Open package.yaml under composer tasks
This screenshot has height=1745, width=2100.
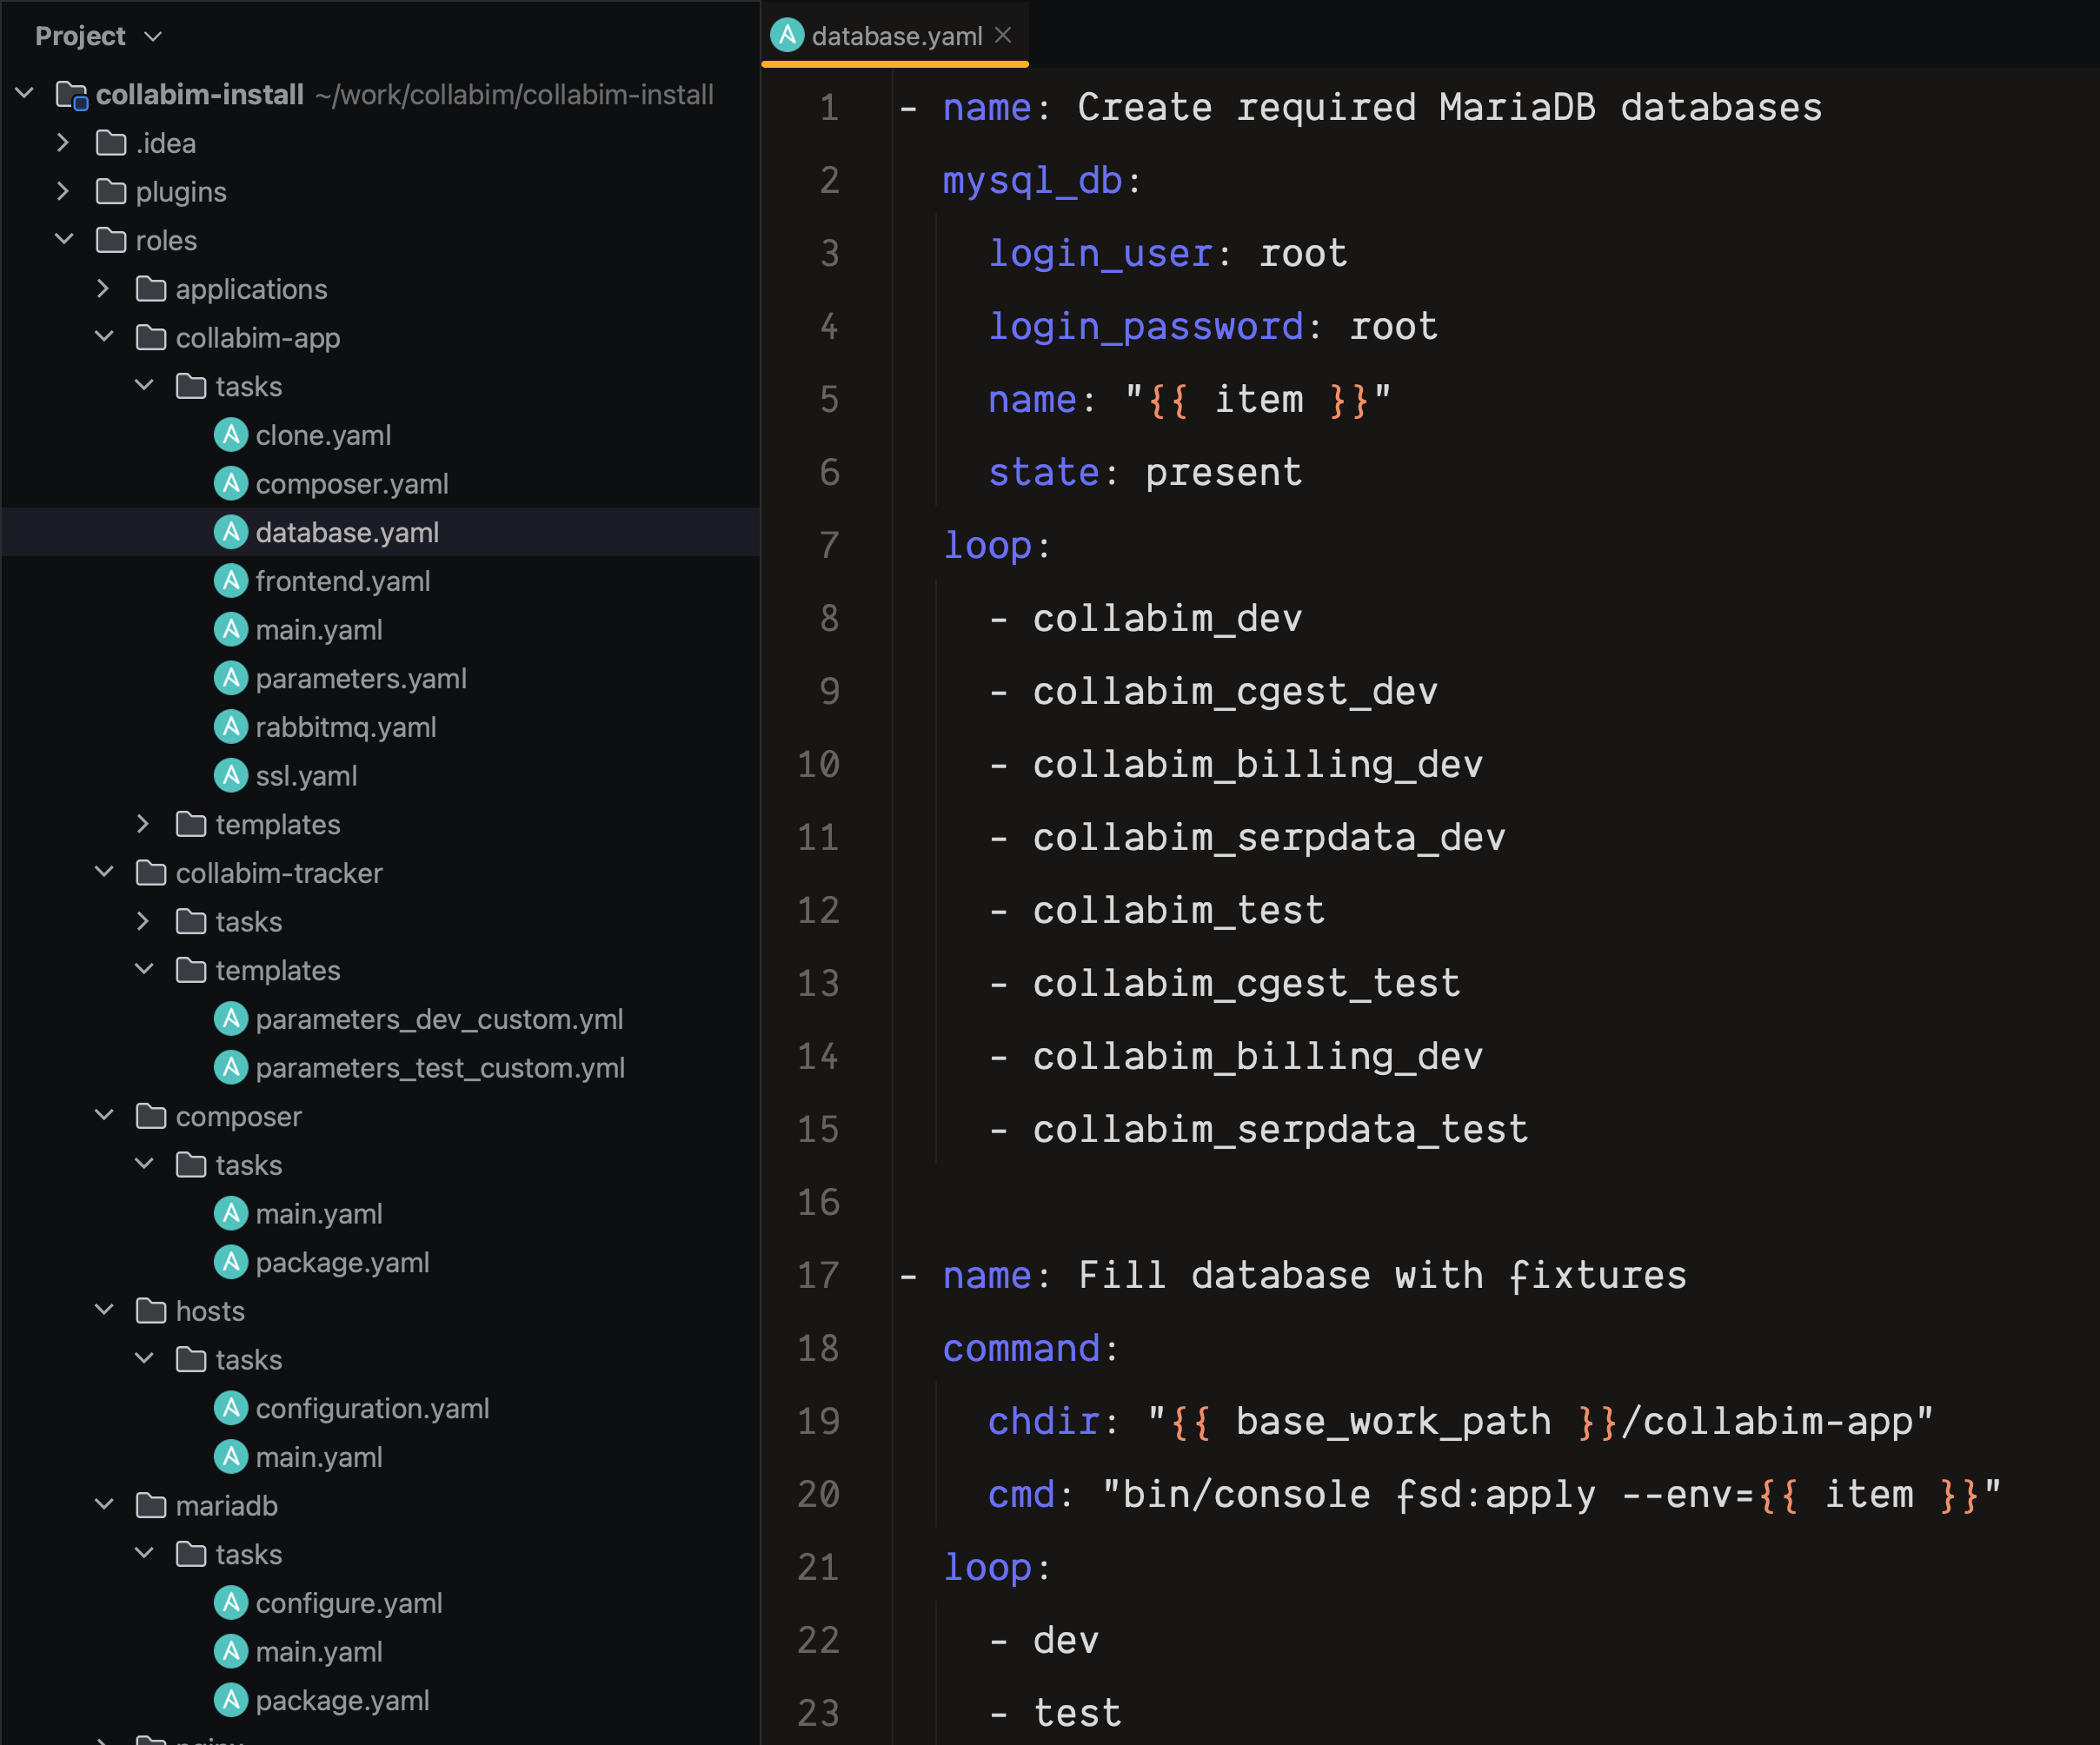pos(342,1262)
